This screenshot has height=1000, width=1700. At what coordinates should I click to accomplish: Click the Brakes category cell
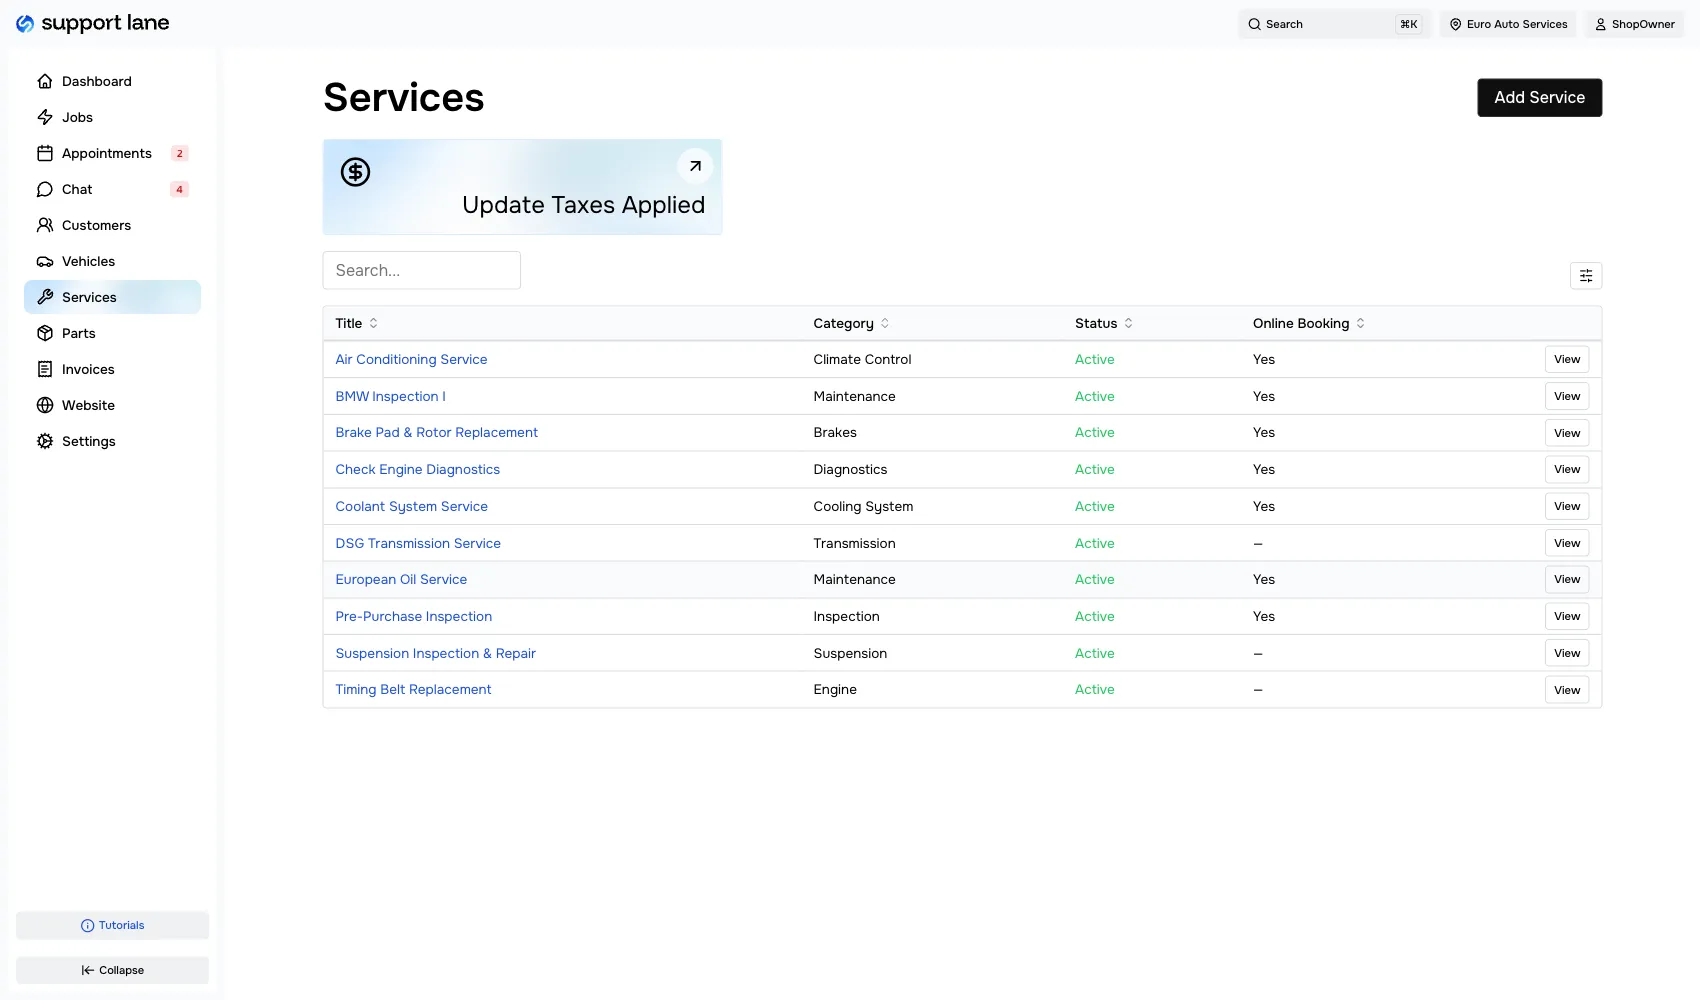pyautogui.click(x=835, y=432)
